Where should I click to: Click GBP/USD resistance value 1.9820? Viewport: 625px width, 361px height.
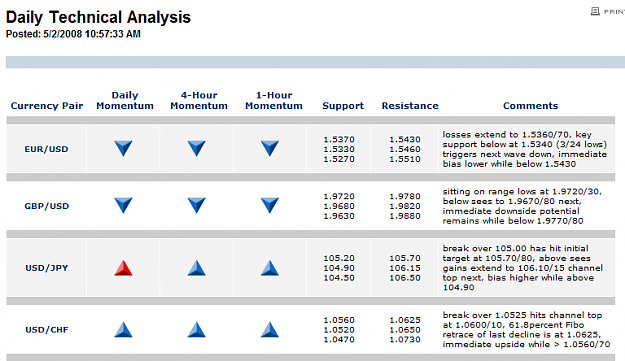pos(405,206)
